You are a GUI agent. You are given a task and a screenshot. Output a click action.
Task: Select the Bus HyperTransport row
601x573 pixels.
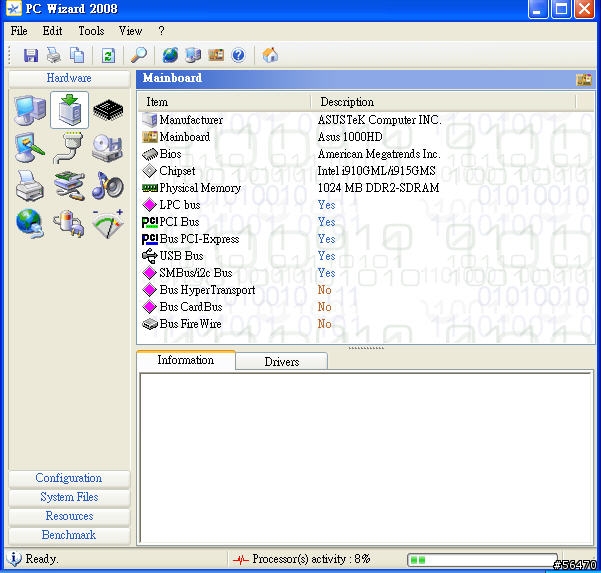coord(366,290)
